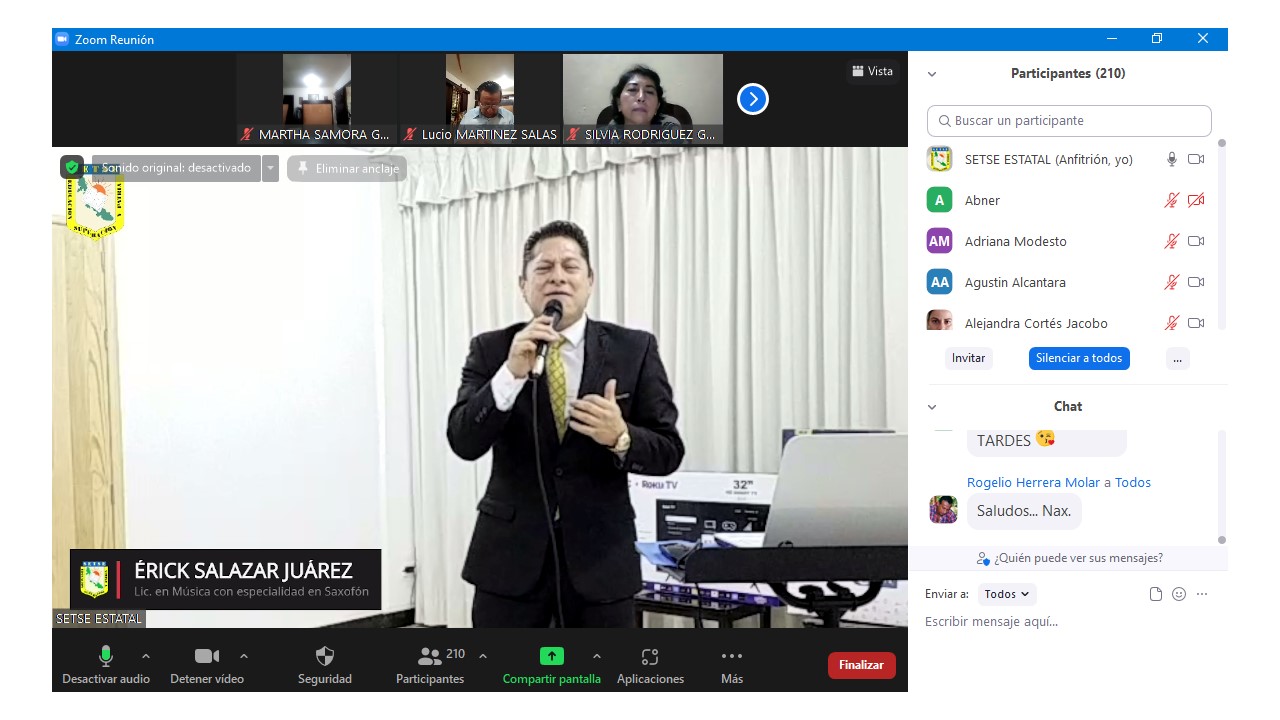Click Alejandra Cortés Jacobo's muted microphone icon
Viewport: 1280px width, 720px height.
coord(1172,323)
